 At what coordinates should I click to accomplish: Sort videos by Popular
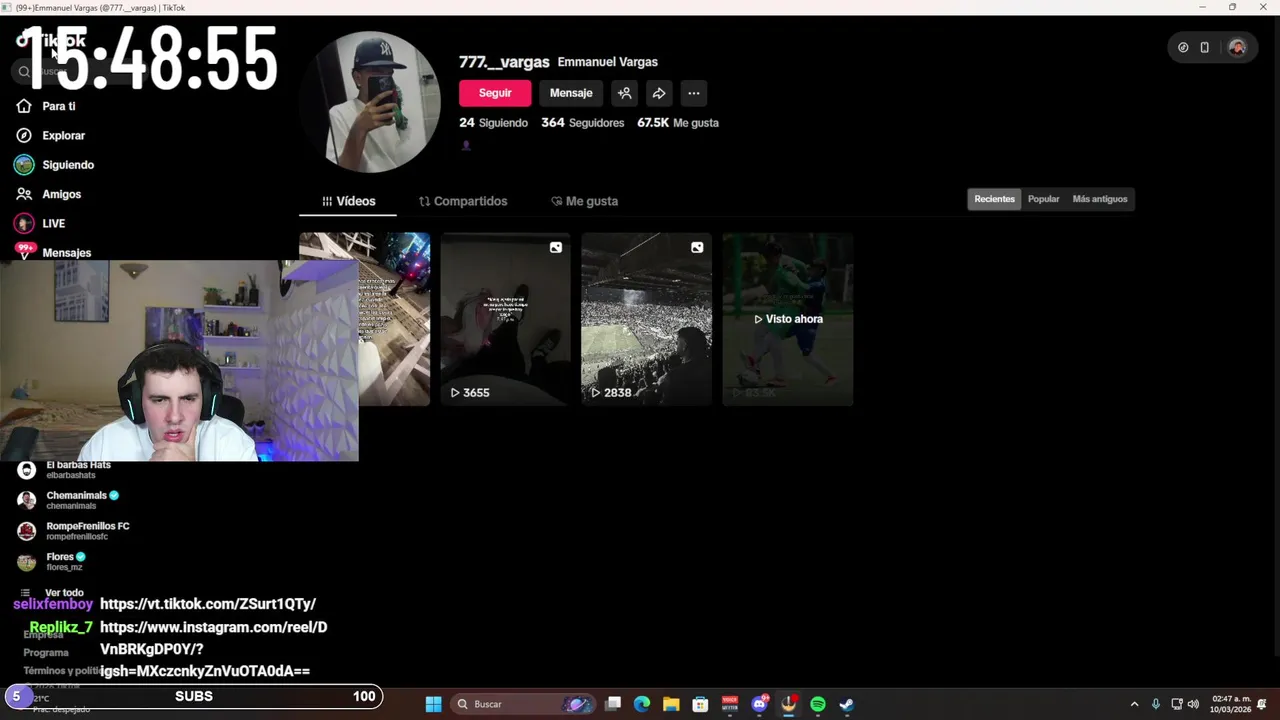(1043, 199)
